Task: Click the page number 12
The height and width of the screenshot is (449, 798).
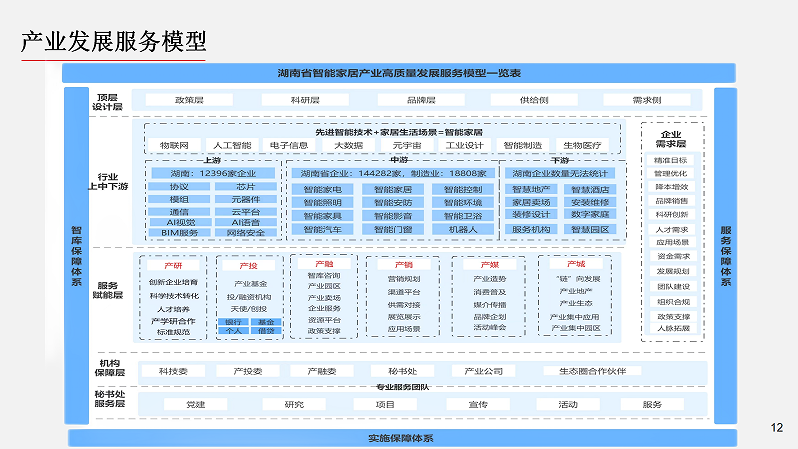Action: tap(777, 428)
